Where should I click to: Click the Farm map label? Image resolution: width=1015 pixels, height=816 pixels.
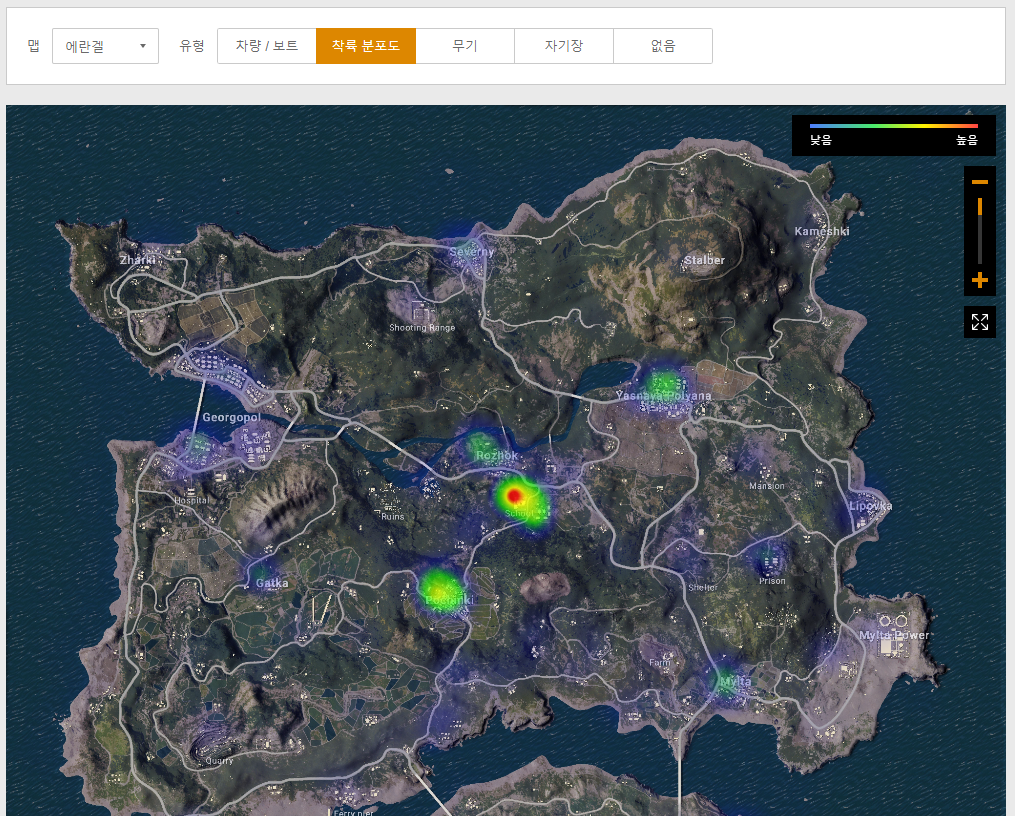click(660, 663)
